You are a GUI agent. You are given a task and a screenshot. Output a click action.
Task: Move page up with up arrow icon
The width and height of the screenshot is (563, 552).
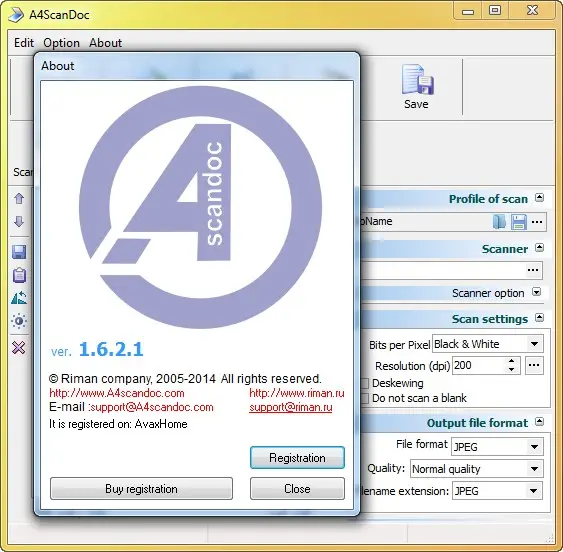19,199
